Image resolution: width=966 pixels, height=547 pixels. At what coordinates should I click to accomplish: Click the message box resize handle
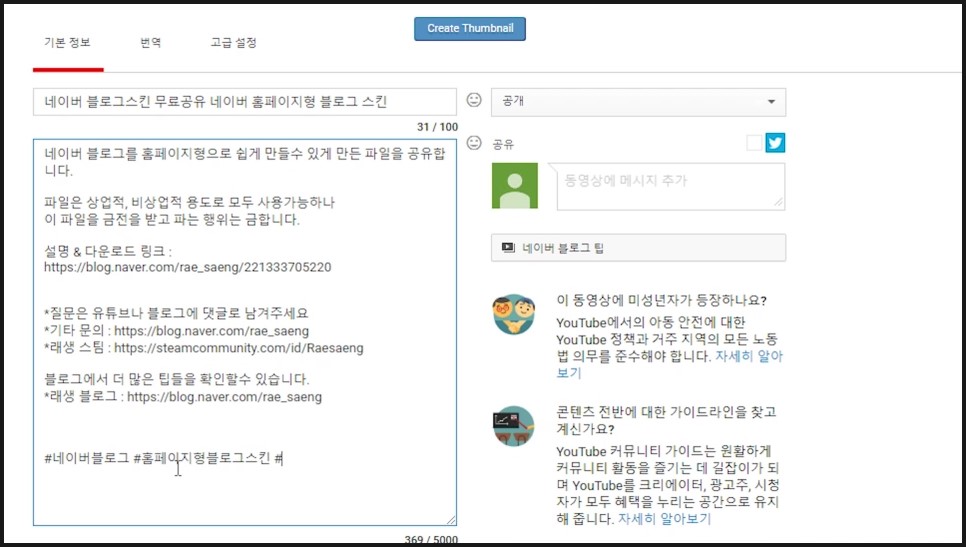click(779, 202)
